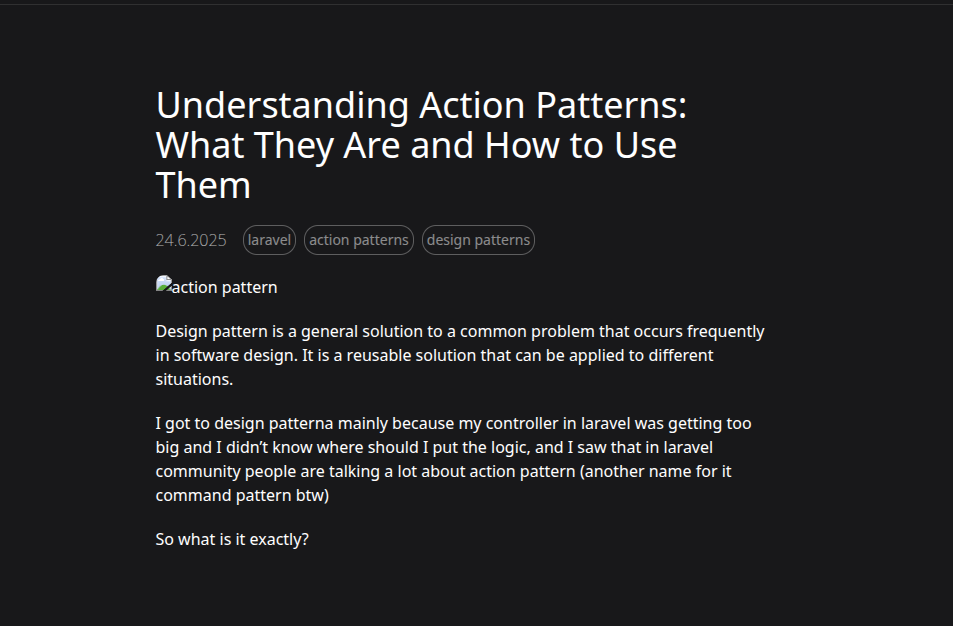Click 'Understanding' in the title
The height and width of the screenshot is (626, 953).
pyautogui.click(x=282, y=106)
